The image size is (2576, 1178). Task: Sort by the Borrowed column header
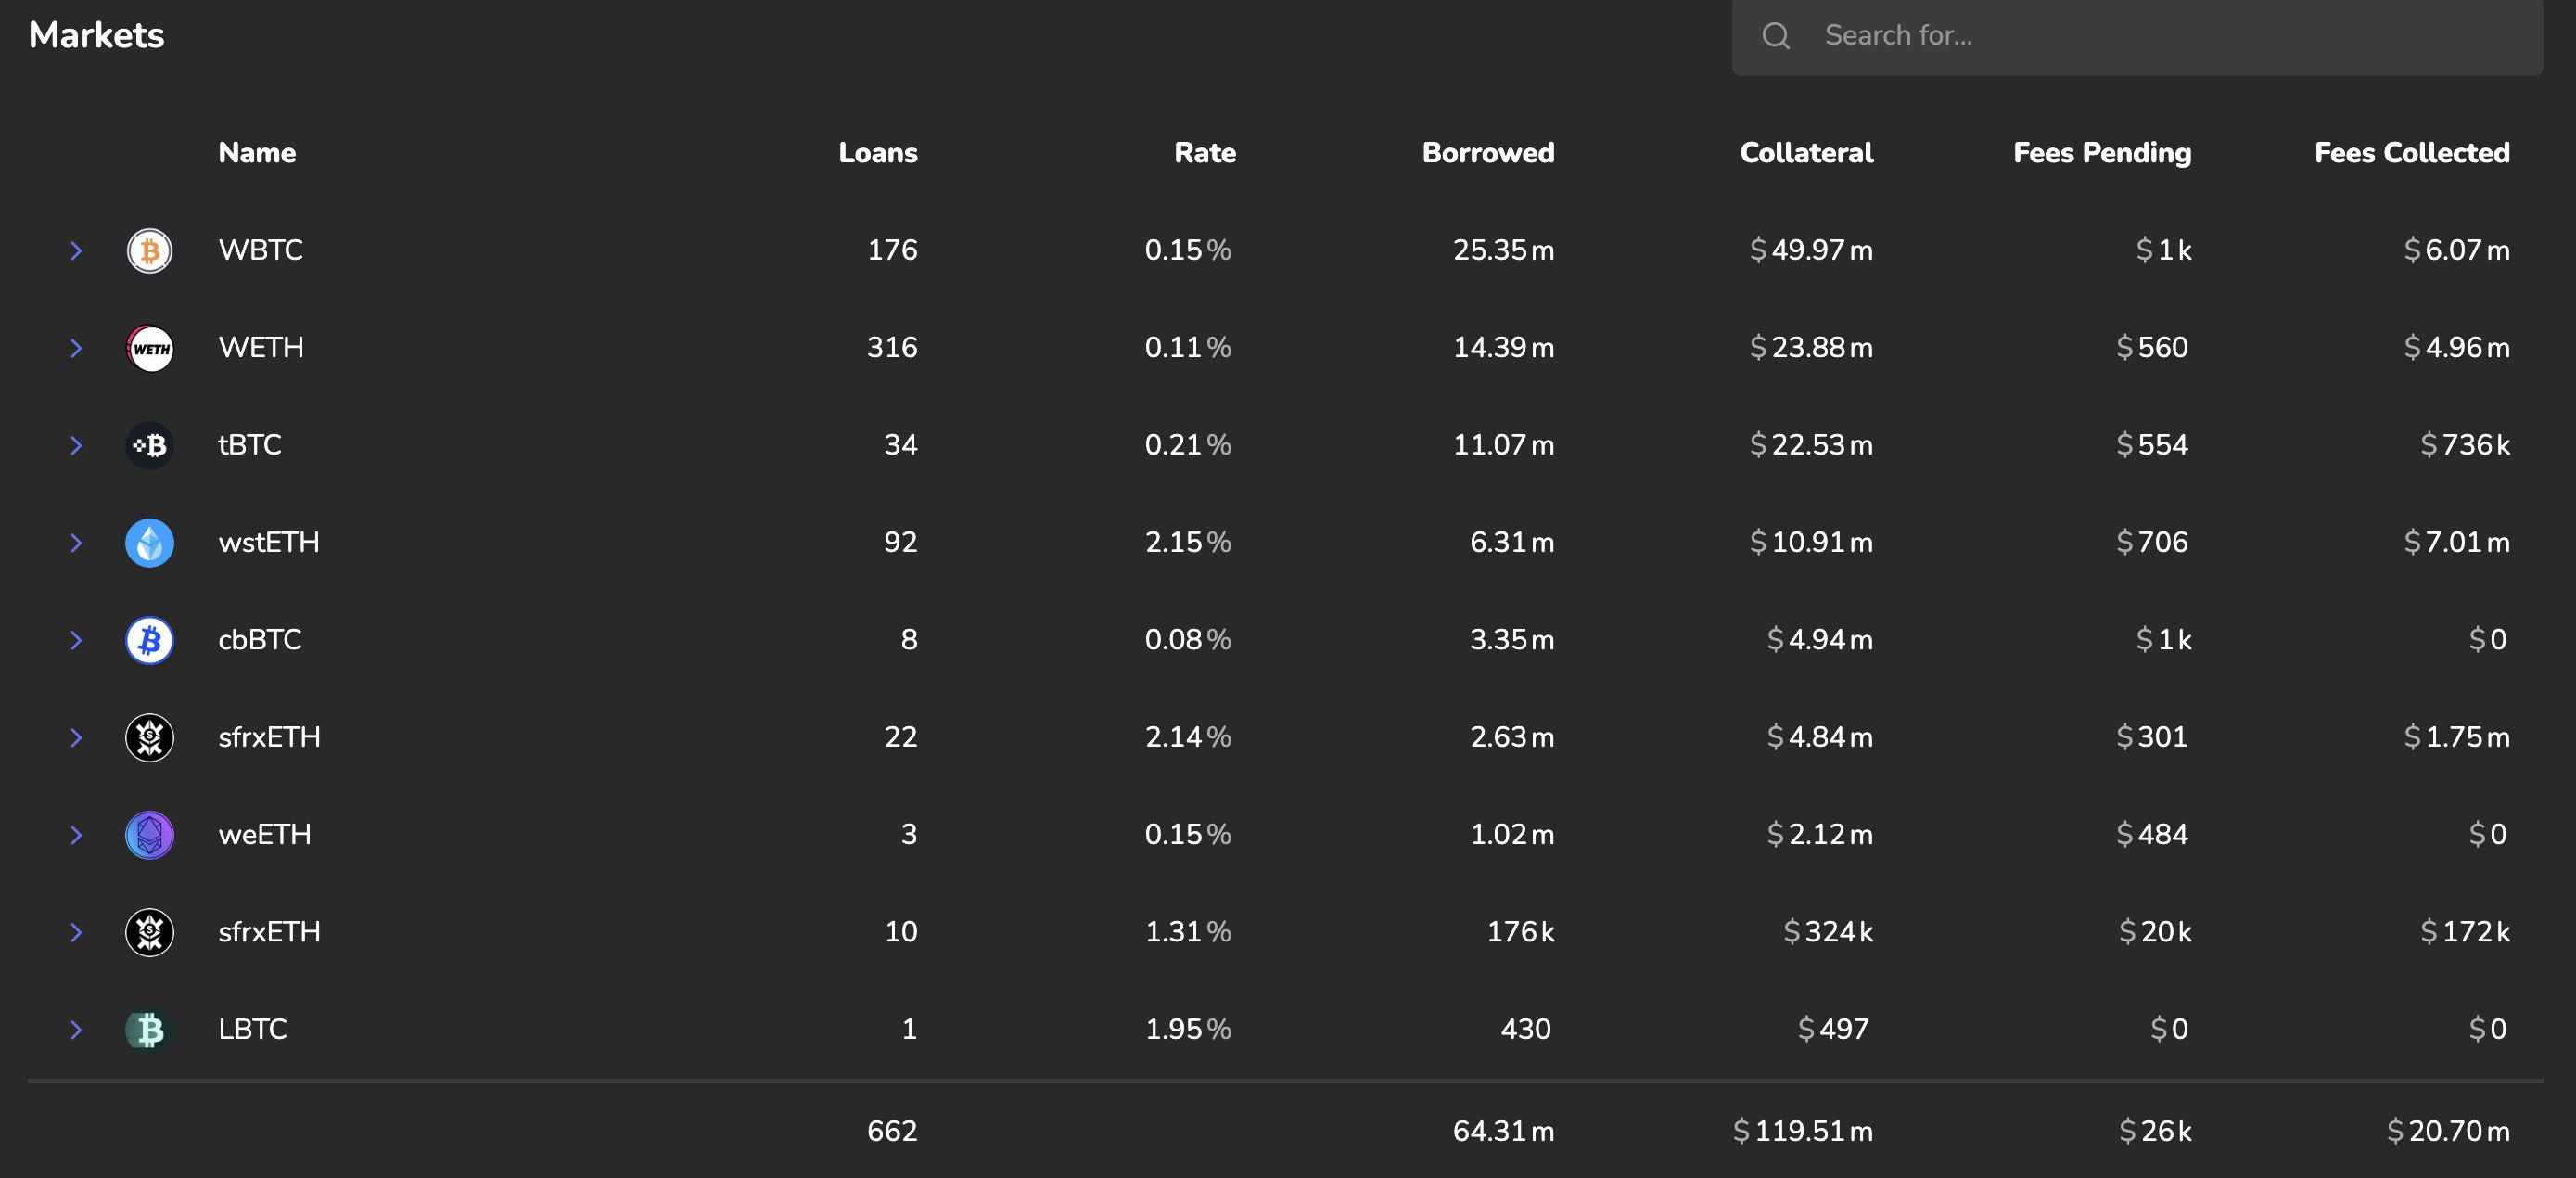coord(1487,153)
